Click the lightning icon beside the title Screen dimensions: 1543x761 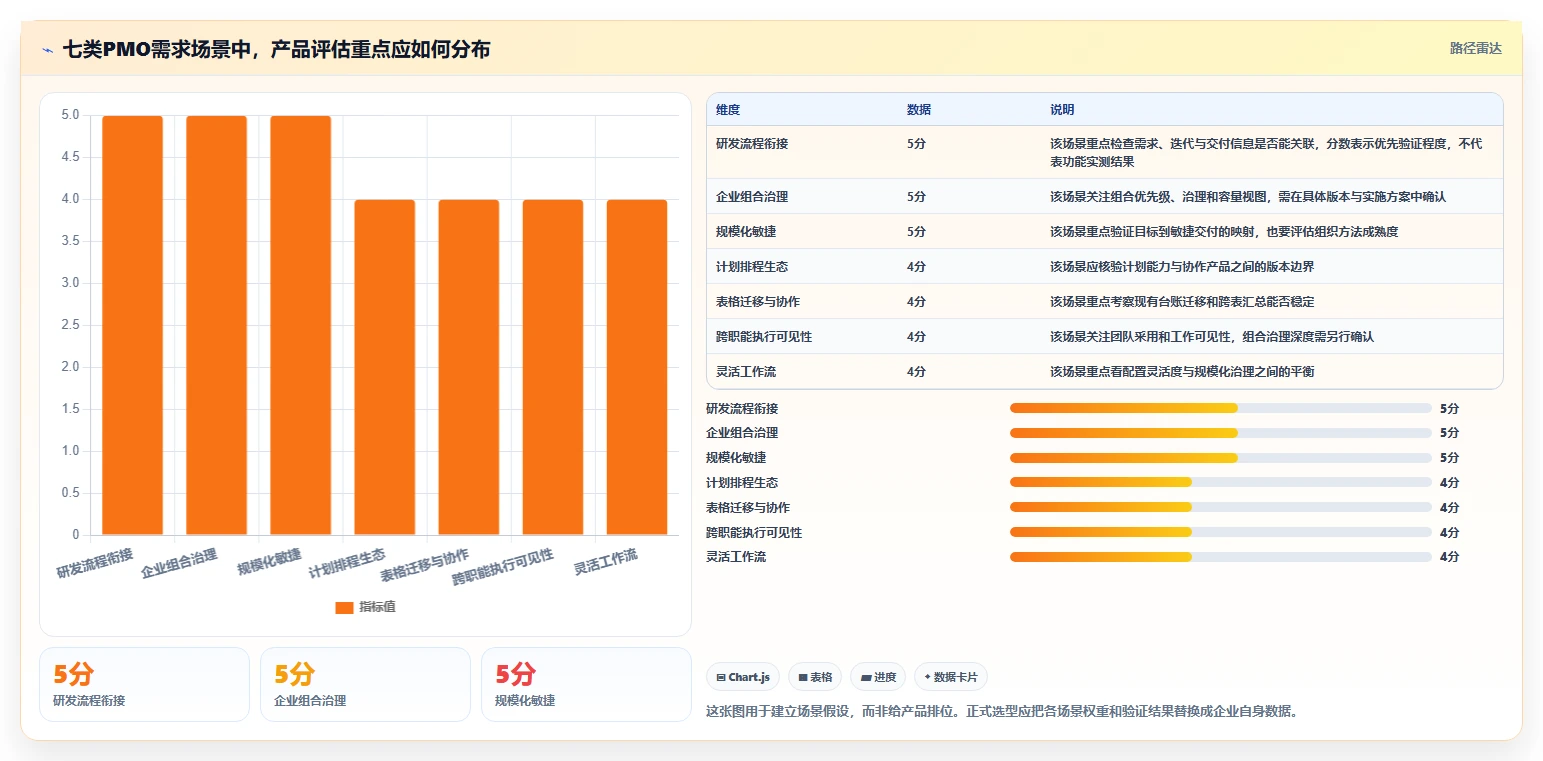click(47, 50)
